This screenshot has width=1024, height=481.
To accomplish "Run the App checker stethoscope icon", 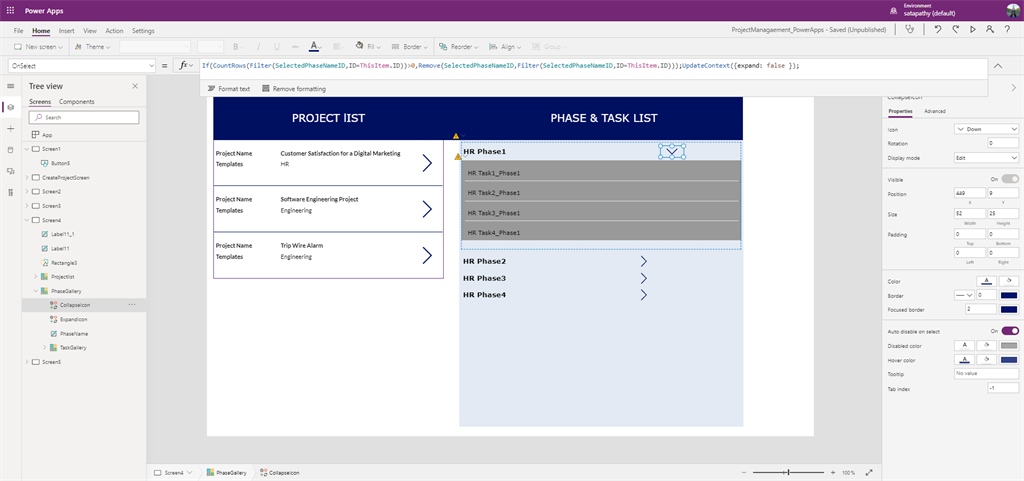I will pos(909,30).
